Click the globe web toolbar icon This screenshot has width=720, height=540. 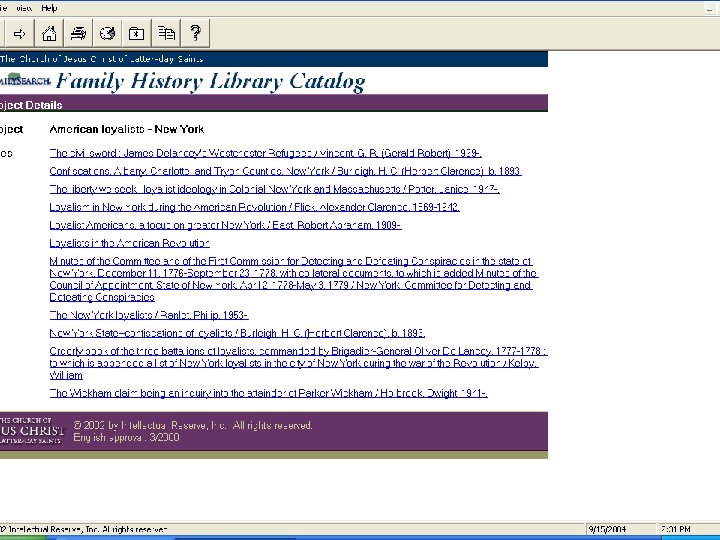pyautogui.click(x=107, y=34)
